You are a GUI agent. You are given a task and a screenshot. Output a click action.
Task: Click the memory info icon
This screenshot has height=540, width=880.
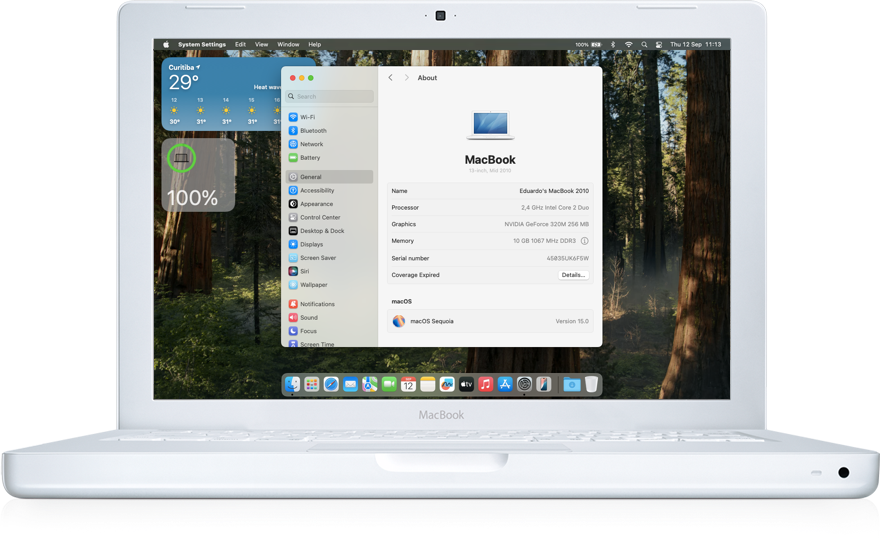coord(584,241)
